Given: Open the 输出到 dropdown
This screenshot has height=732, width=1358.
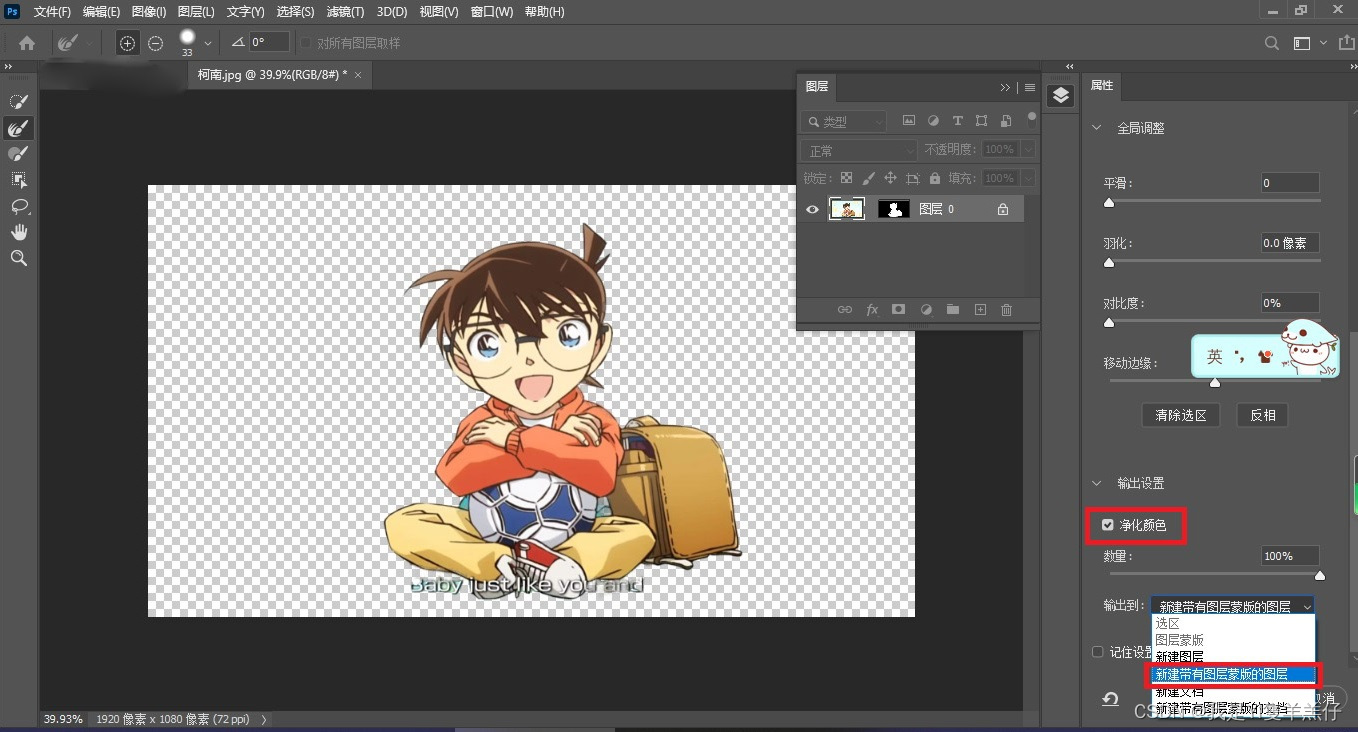Looking at the screenshot, I should tap(1233, 606).
